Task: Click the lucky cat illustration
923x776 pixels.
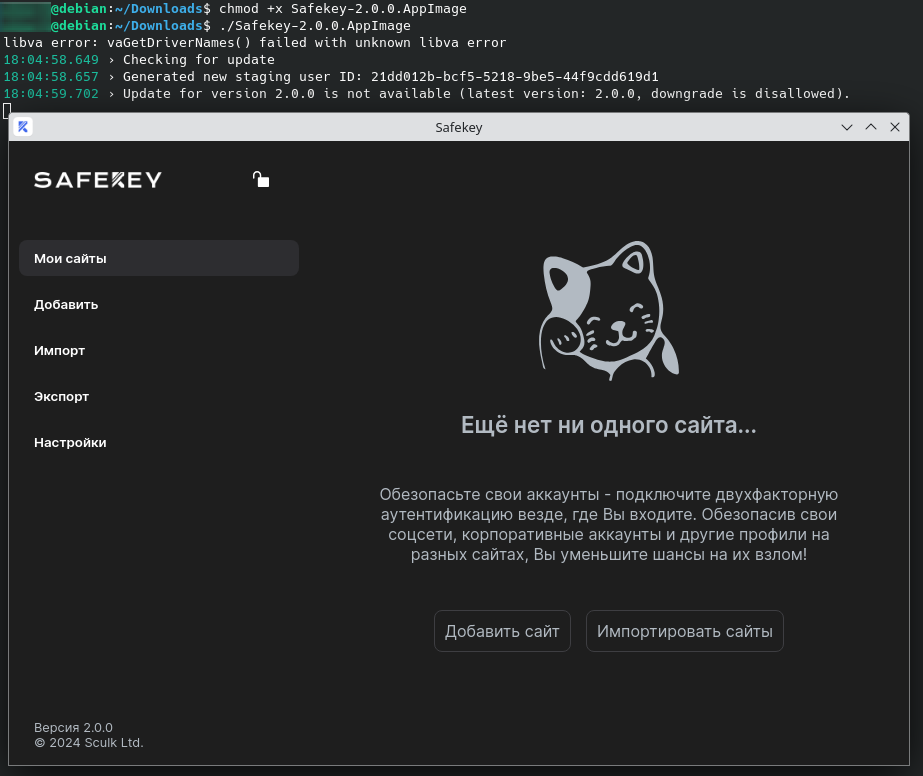Action: (609, 310)
